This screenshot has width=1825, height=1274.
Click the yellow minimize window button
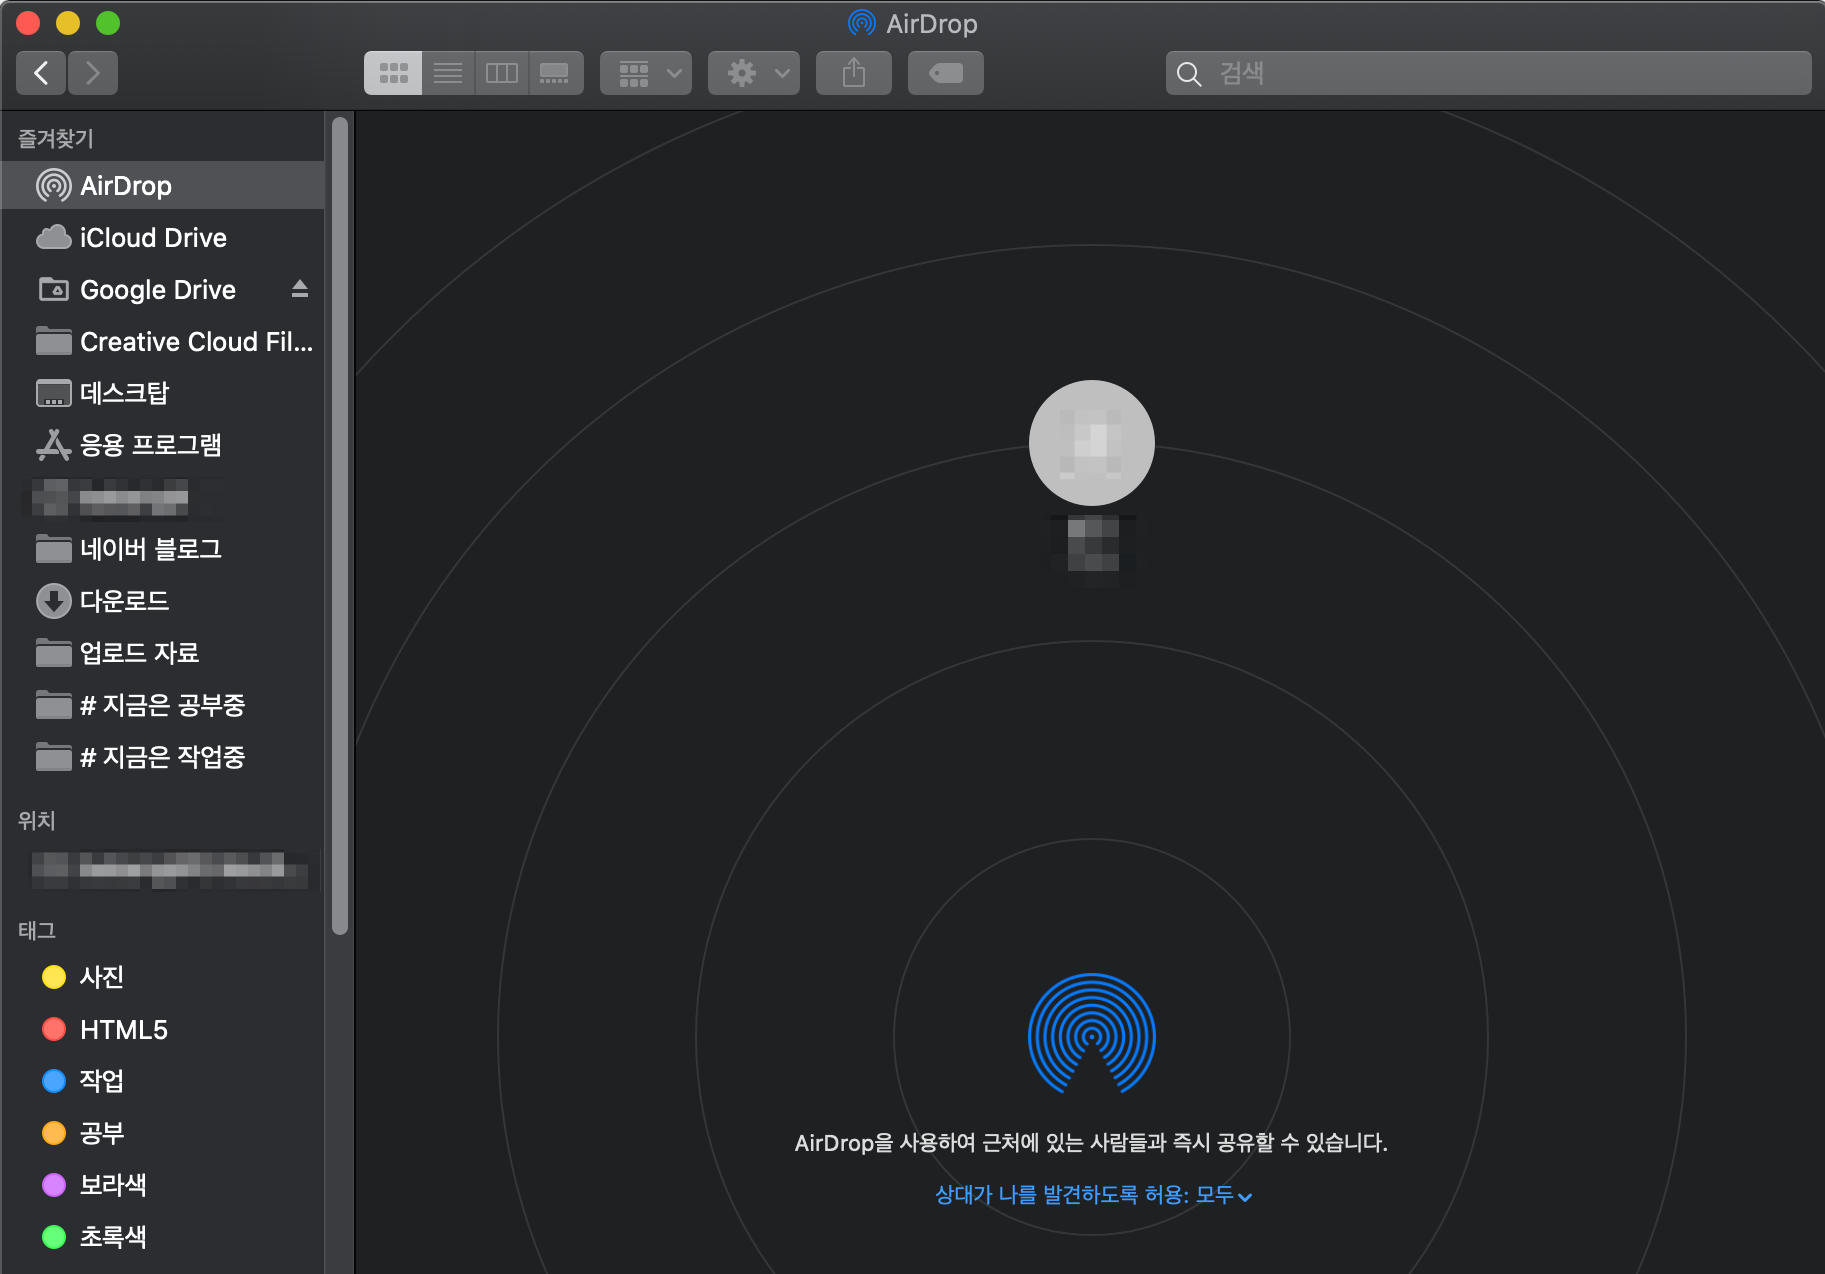[x=68, y=23]
